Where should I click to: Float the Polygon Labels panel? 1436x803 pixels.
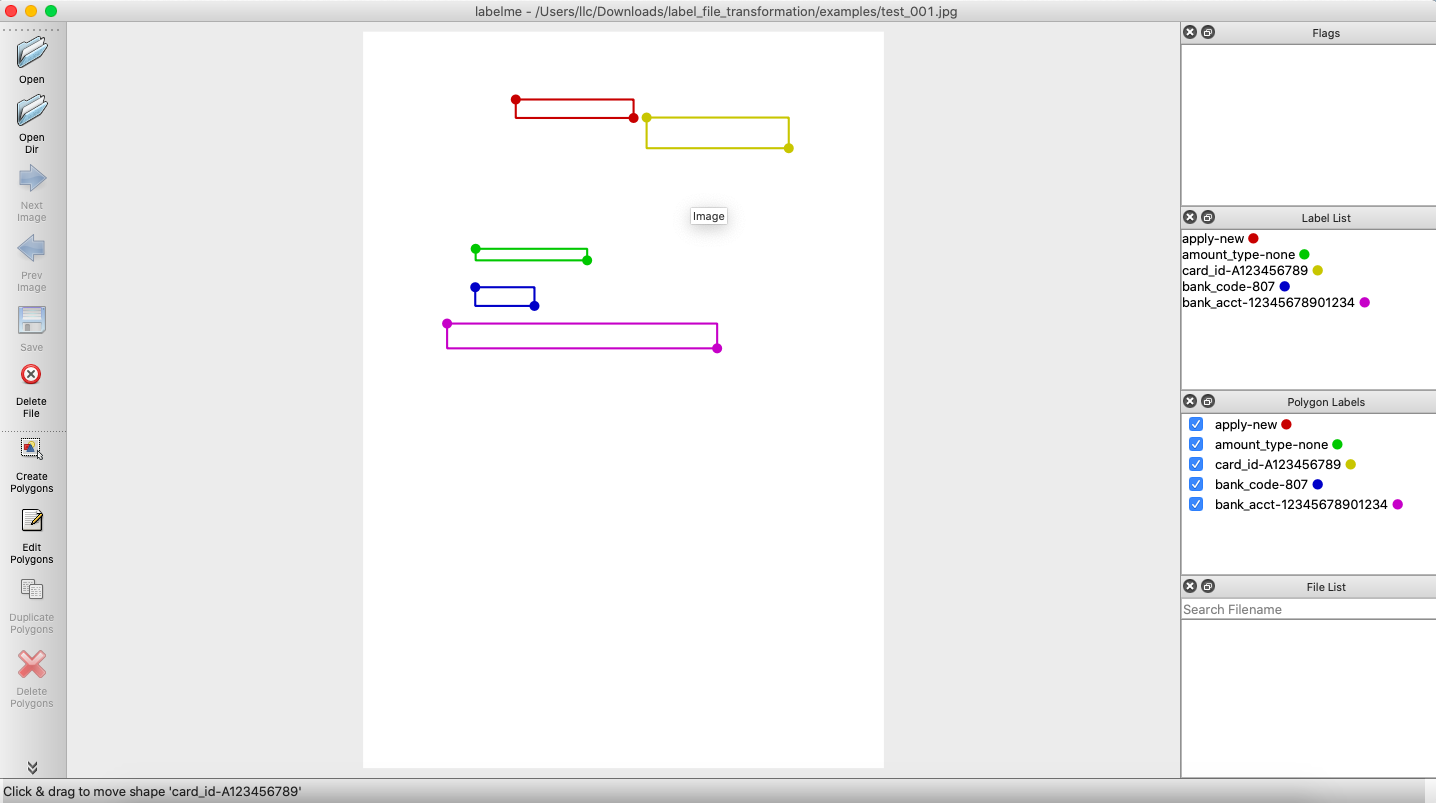1208,401
